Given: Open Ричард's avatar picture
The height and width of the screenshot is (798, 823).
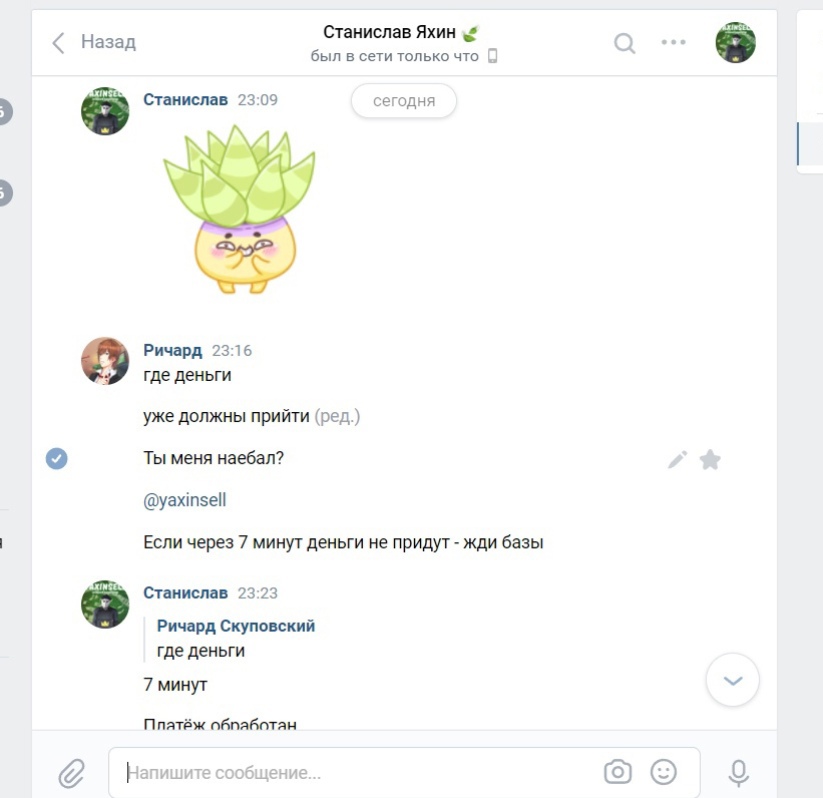Looking at the screenshot, I should tap(105, 361).
